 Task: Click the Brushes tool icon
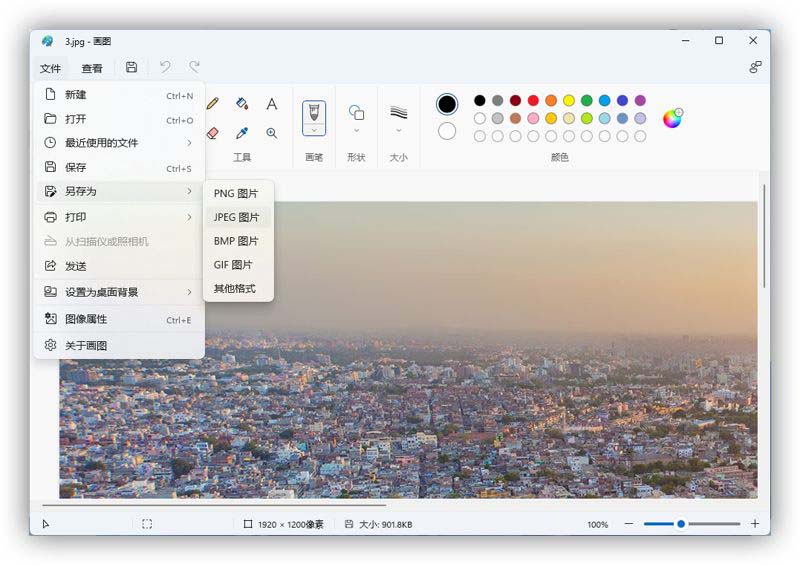click(314, 111)
